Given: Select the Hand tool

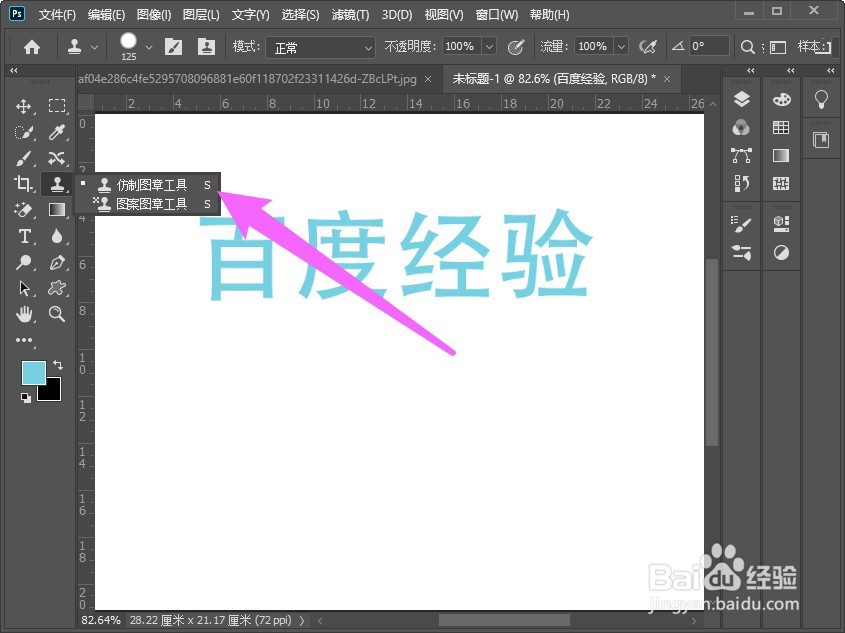Looking at the screenshot, I should point(24,314).
